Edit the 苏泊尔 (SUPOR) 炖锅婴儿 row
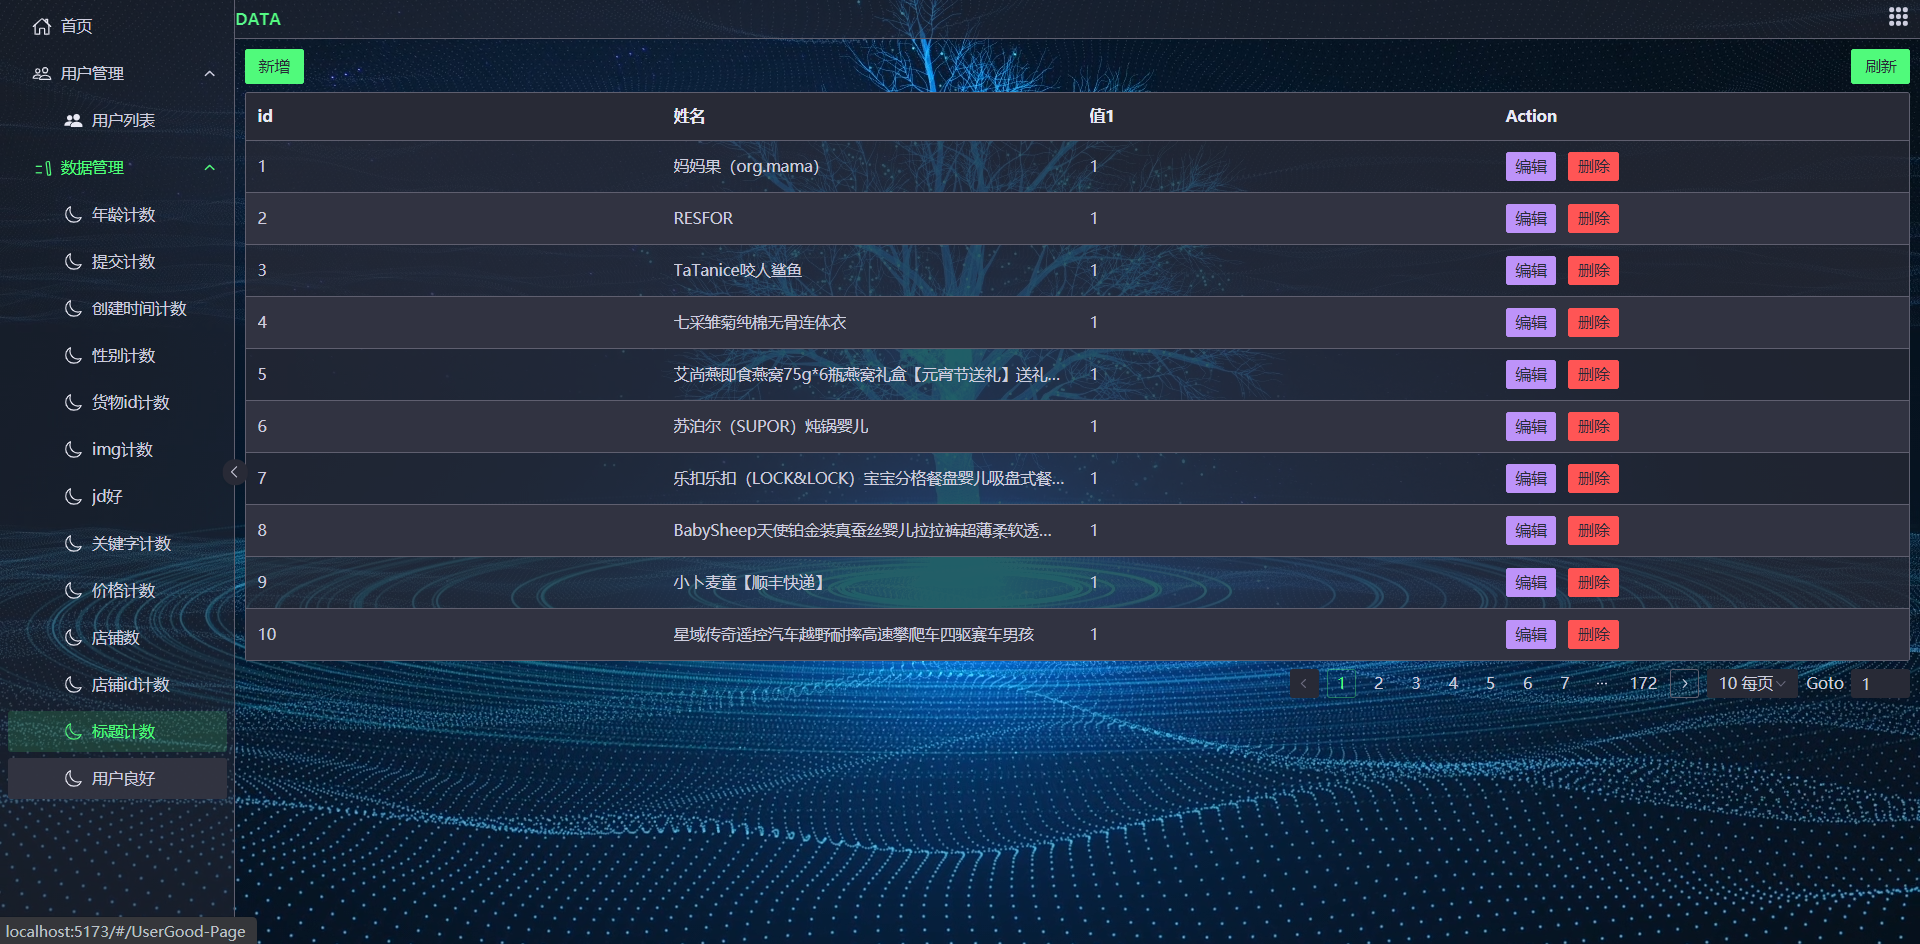This screenshot has height=944, width=1920. tap(1531, 427)
